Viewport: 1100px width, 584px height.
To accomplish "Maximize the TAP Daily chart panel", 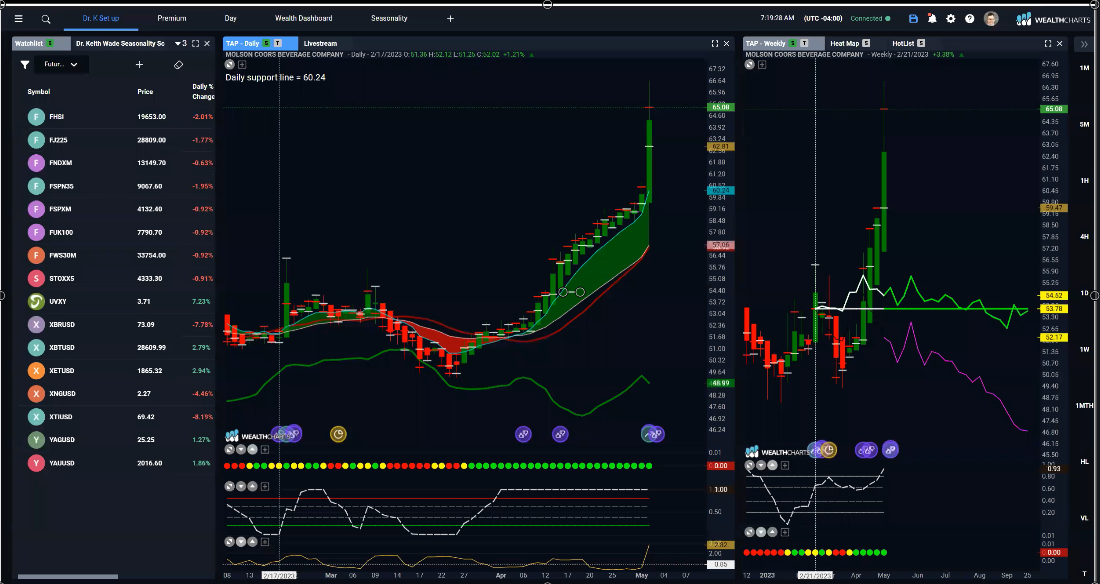I will (x=715, y=44).
